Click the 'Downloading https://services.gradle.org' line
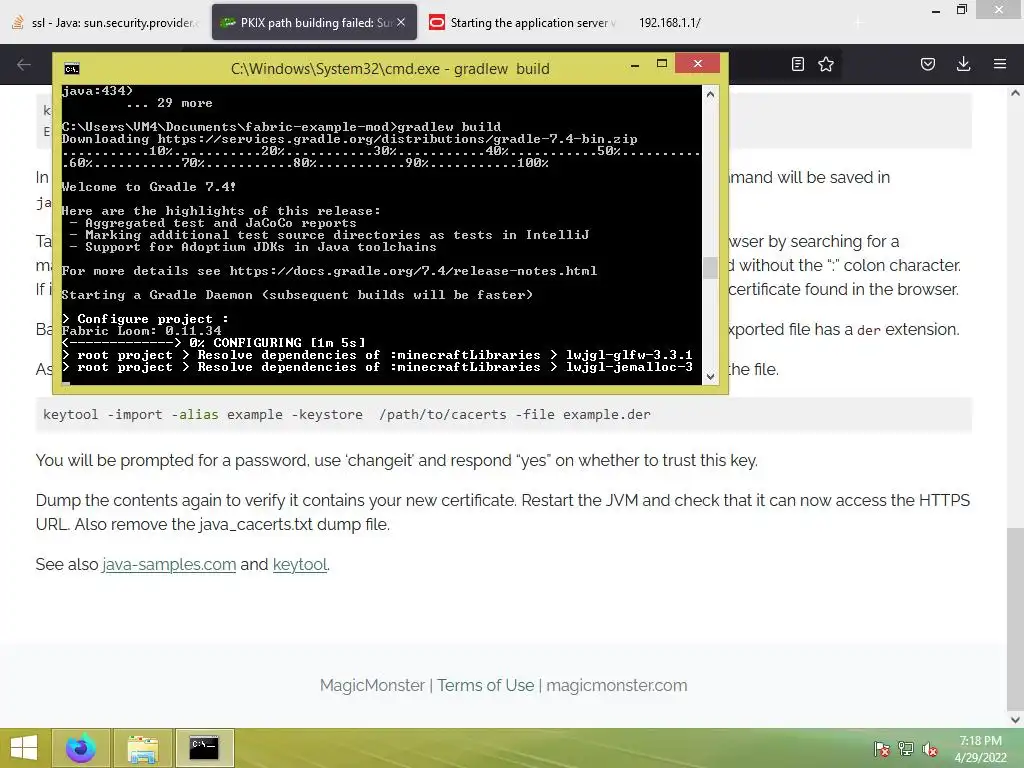Image resolution: width=1024 pixels, height=768 pixels. coord(349,138)
